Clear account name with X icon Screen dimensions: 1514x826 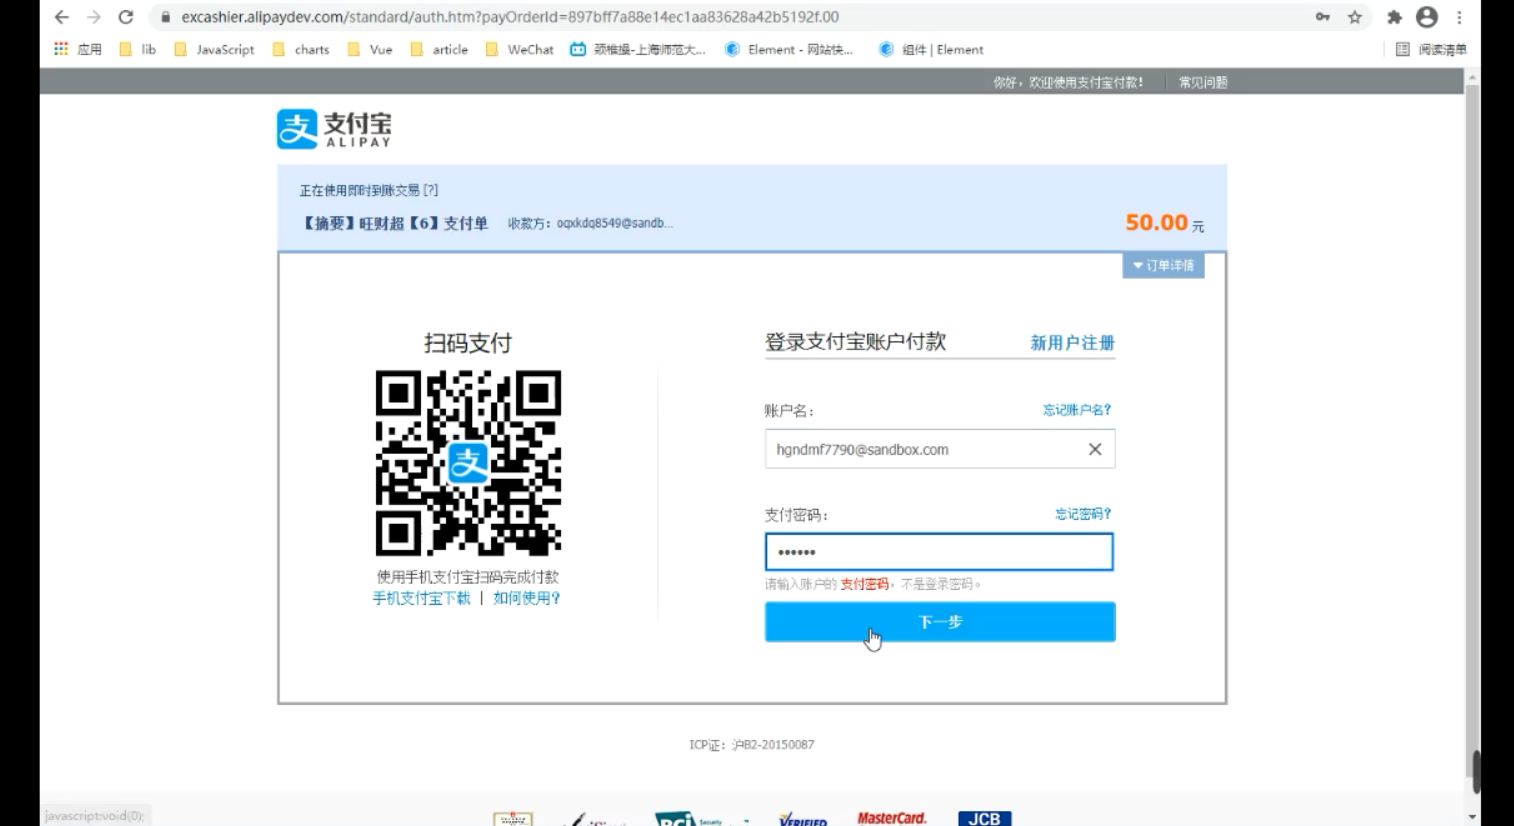(x=1095, y=449)
